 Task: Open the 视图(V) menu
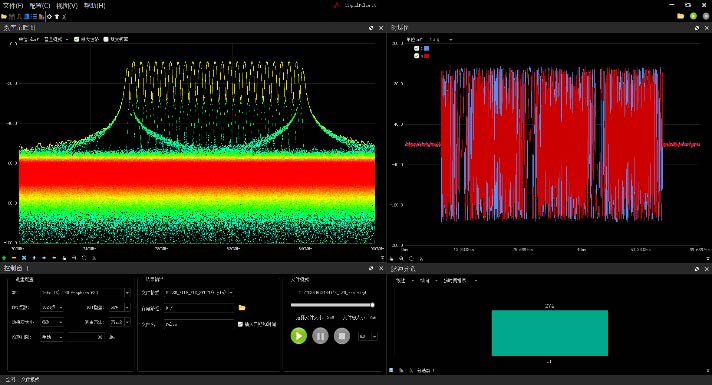tap(67, 6)
